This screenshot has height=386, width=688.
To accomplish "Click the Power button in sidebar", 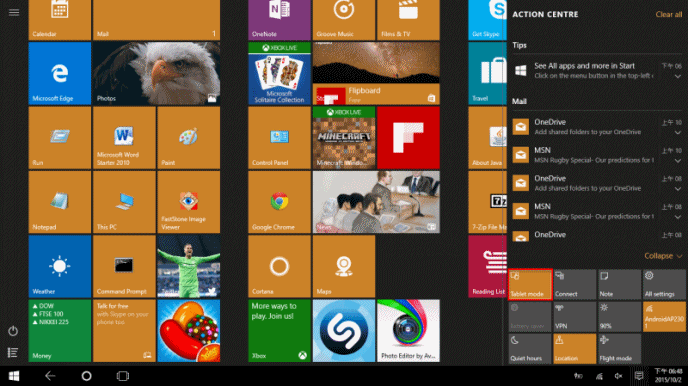I will pyautogui.click(x=13, y=331).
